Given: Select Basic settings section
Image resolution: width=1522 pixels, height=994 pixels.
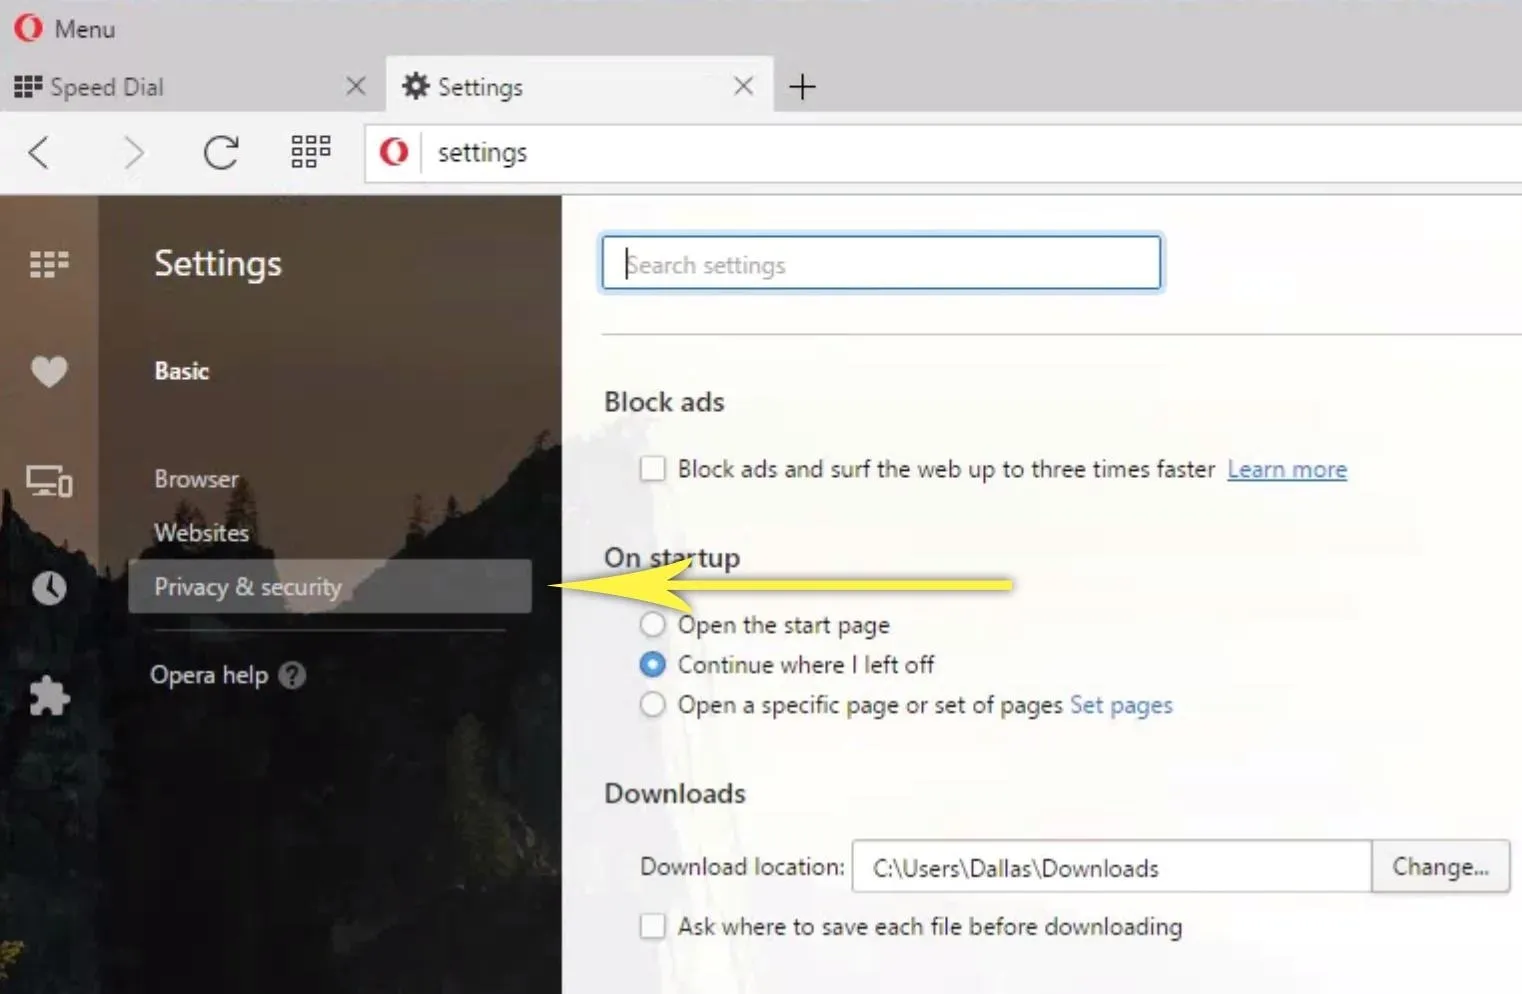Looking at the screenshot, I should [x=182, y=371].
